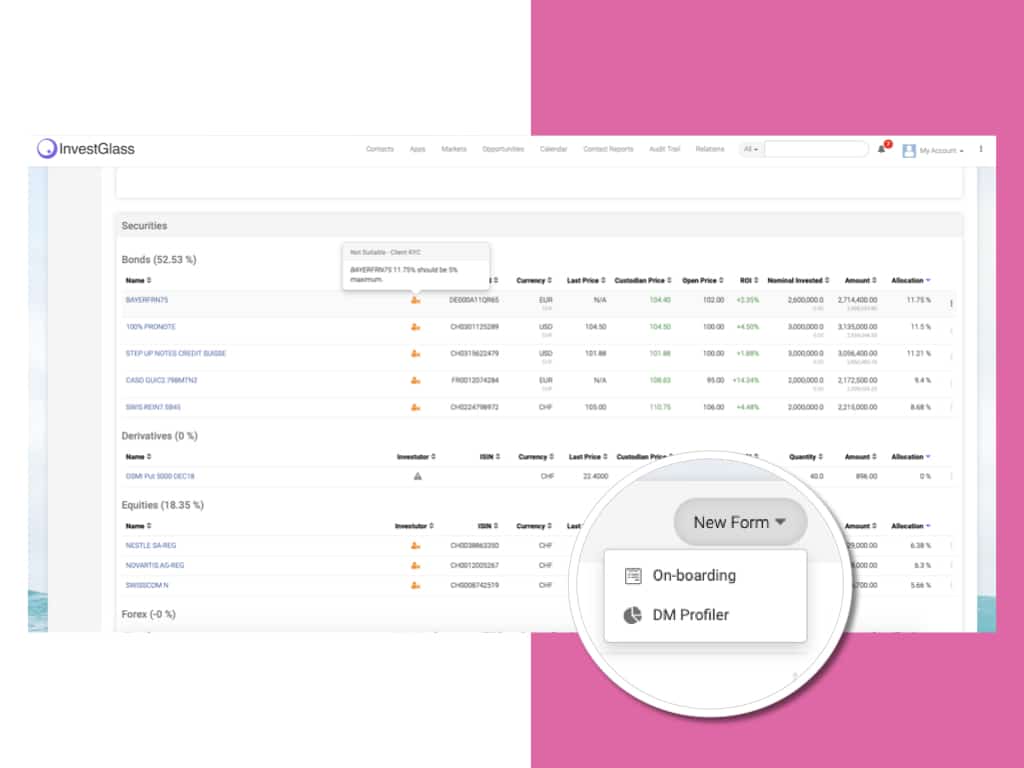Click the Equities (18.35 %) heading
Screen dimensions: 1024x768
click(163, 505)
